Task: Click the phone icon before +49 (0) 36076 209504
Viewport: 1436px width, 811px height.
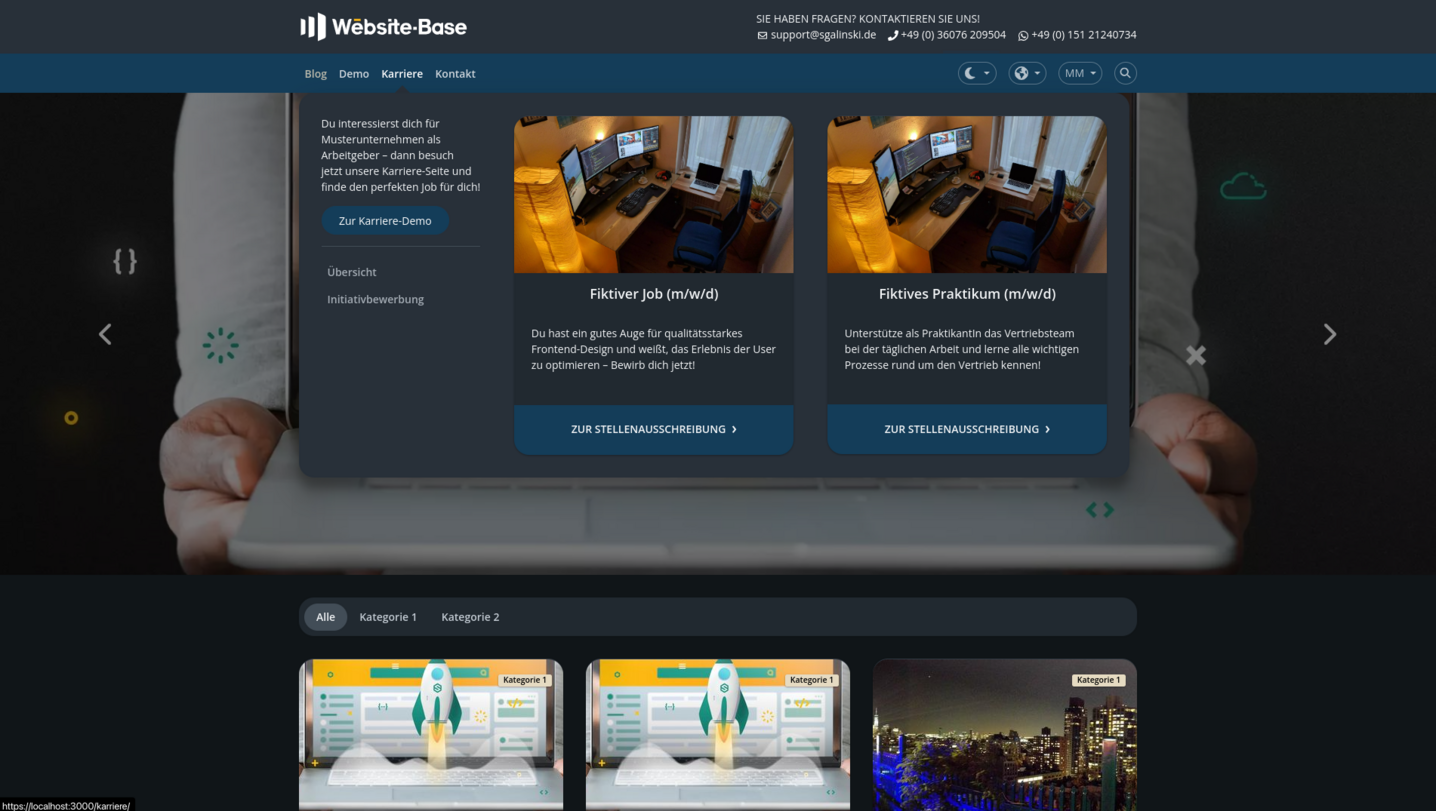Action: [891, 34]
